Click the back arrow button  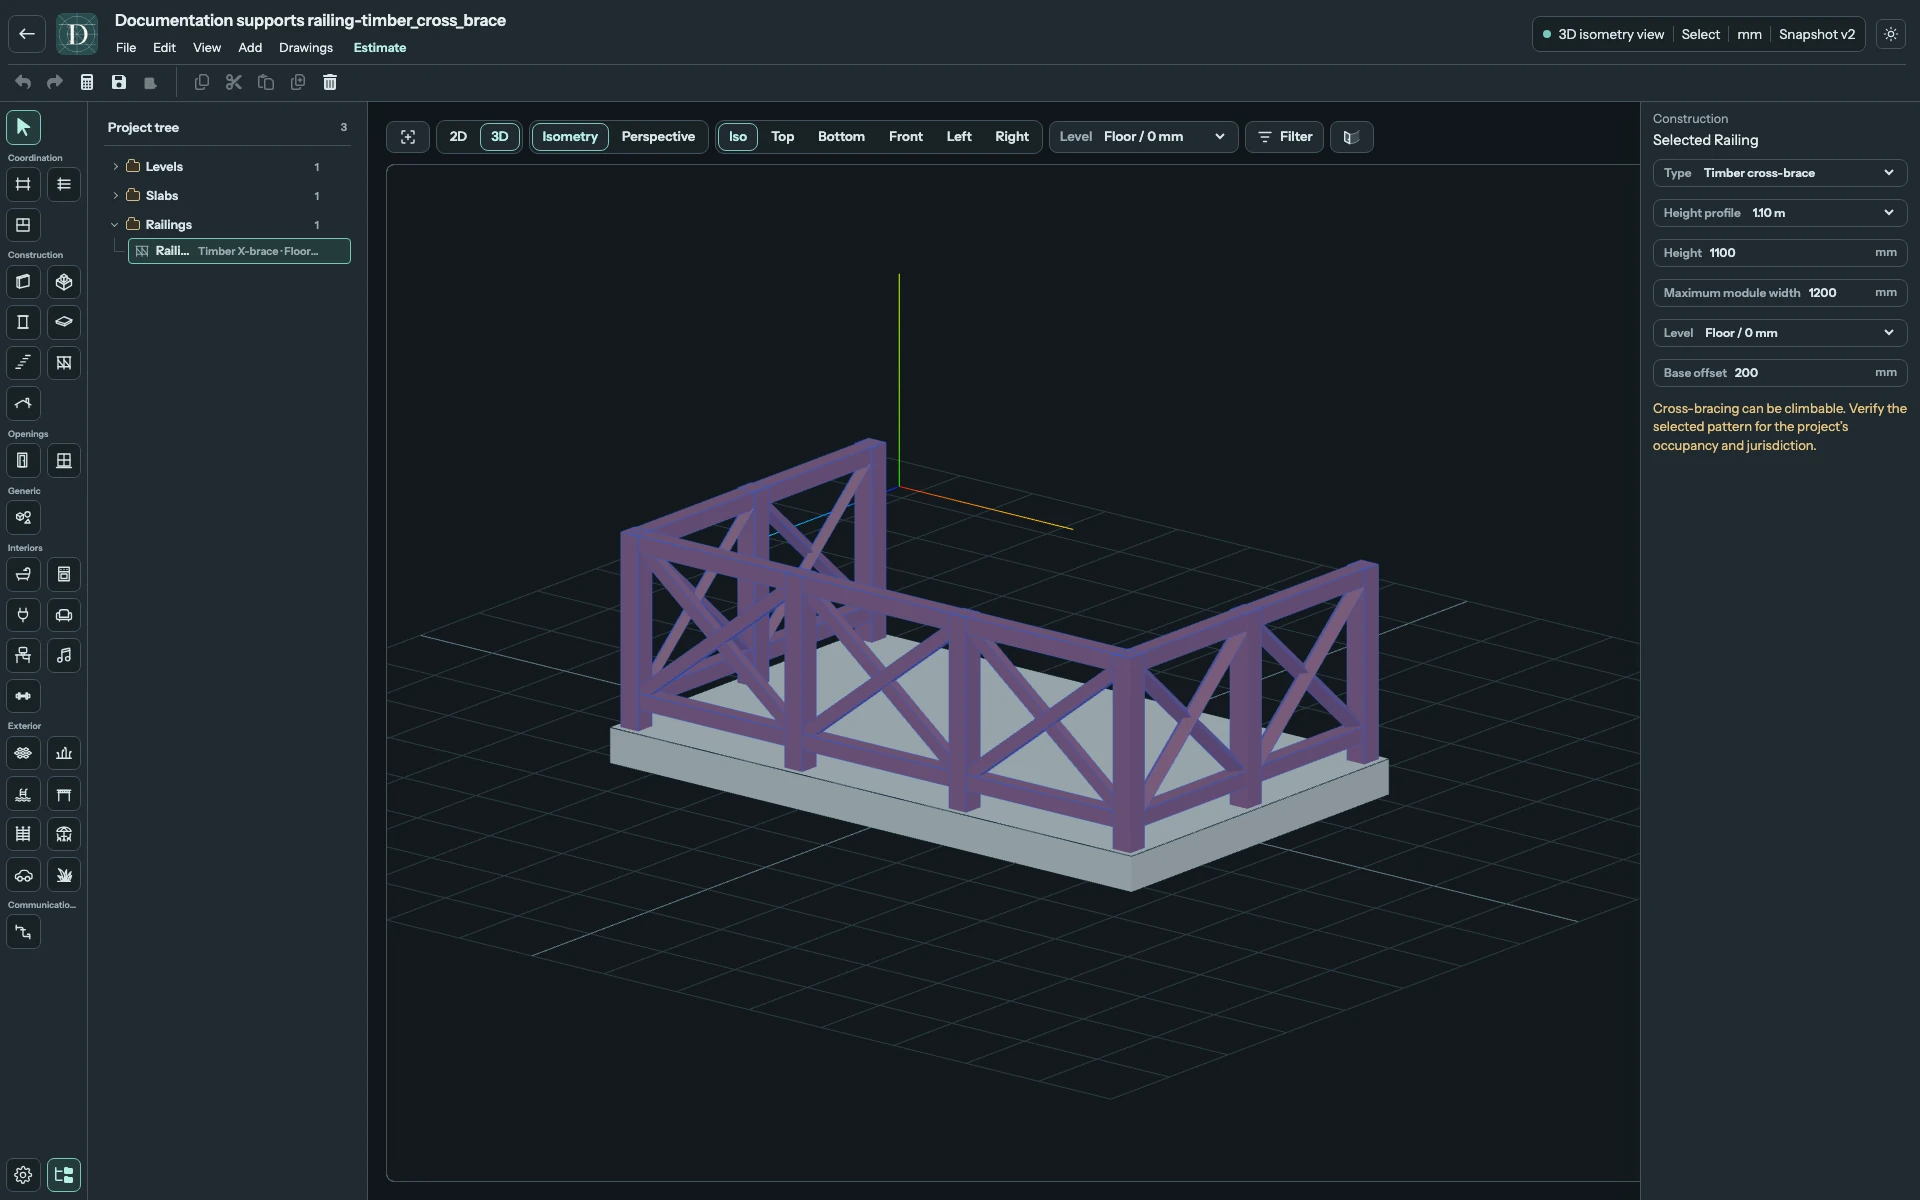27,34
